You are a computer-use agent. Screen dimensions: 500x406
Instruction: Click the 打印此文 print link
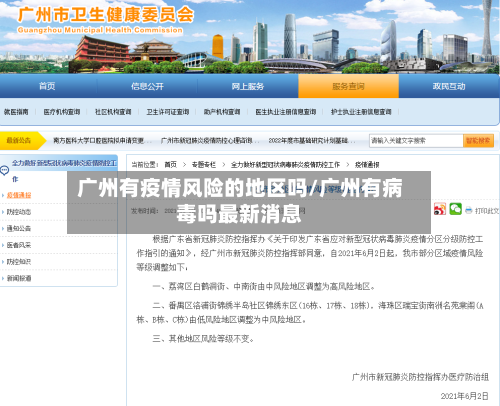(x=487, y=211)
